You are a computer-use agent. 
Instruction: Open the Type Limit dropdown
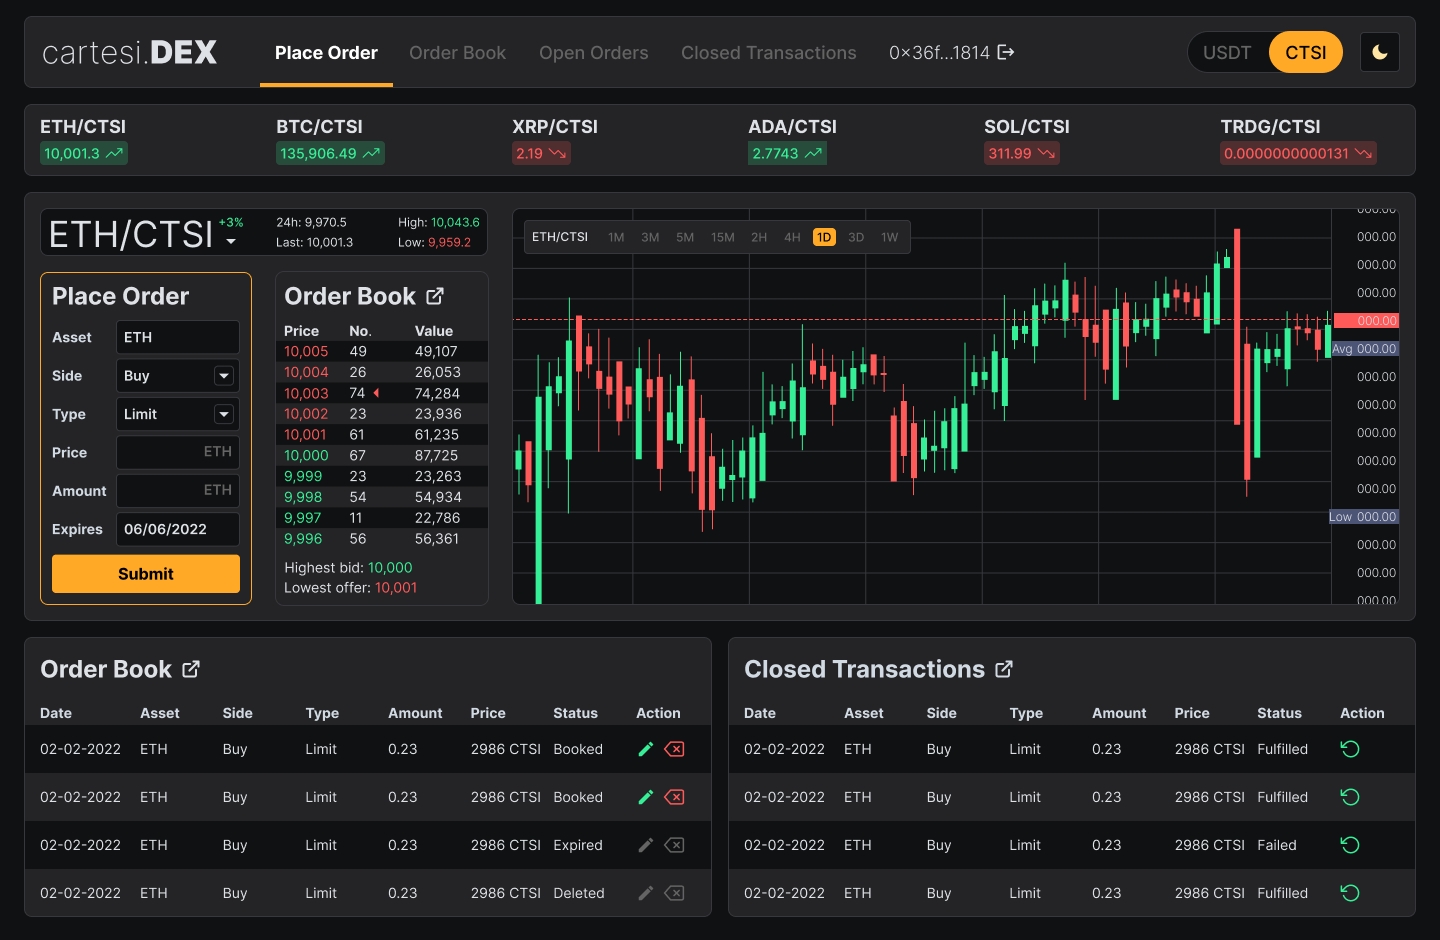224,414
